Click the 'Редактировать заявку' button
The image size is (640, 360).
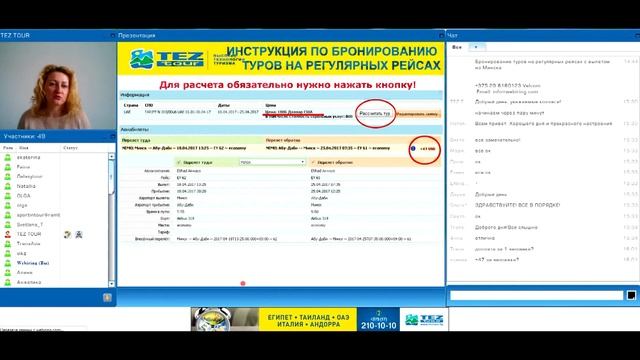(418, 114)
